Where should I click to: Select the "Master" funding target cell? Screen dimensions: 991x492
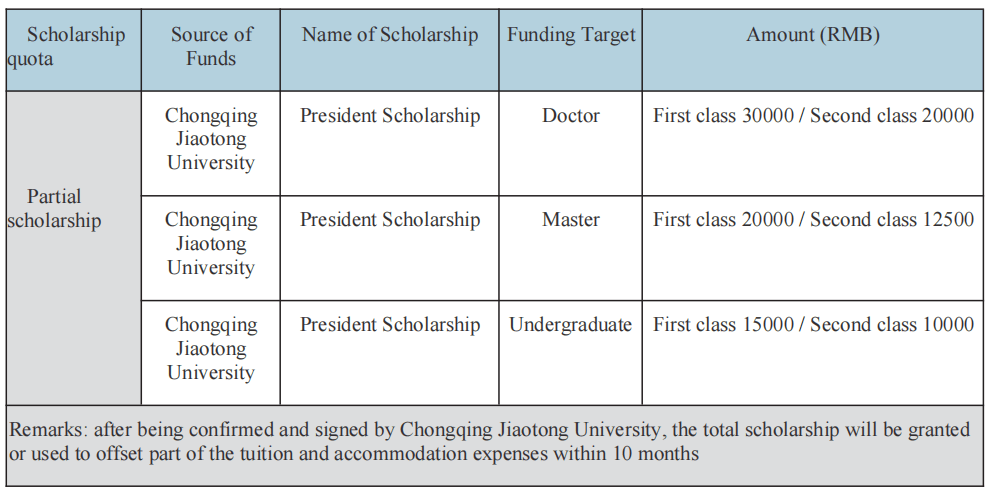point(571,220)
